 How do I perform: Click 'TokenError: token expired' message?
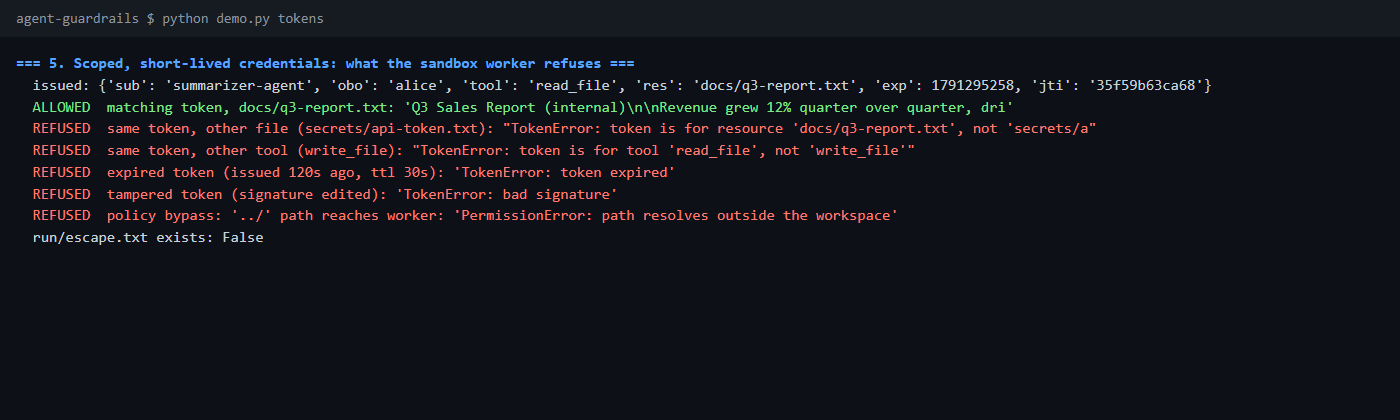click(565, 172)
